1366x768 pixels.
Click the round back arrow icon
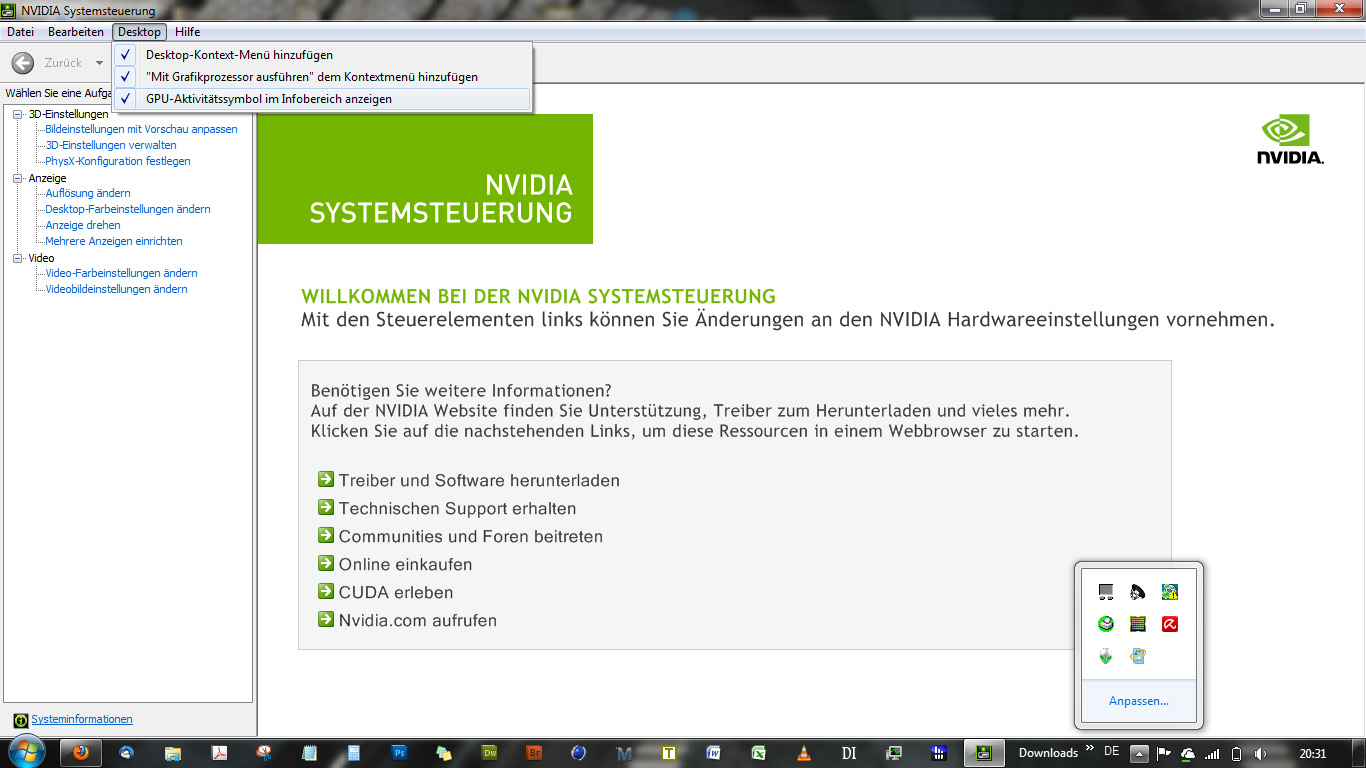tap(22, 63)
